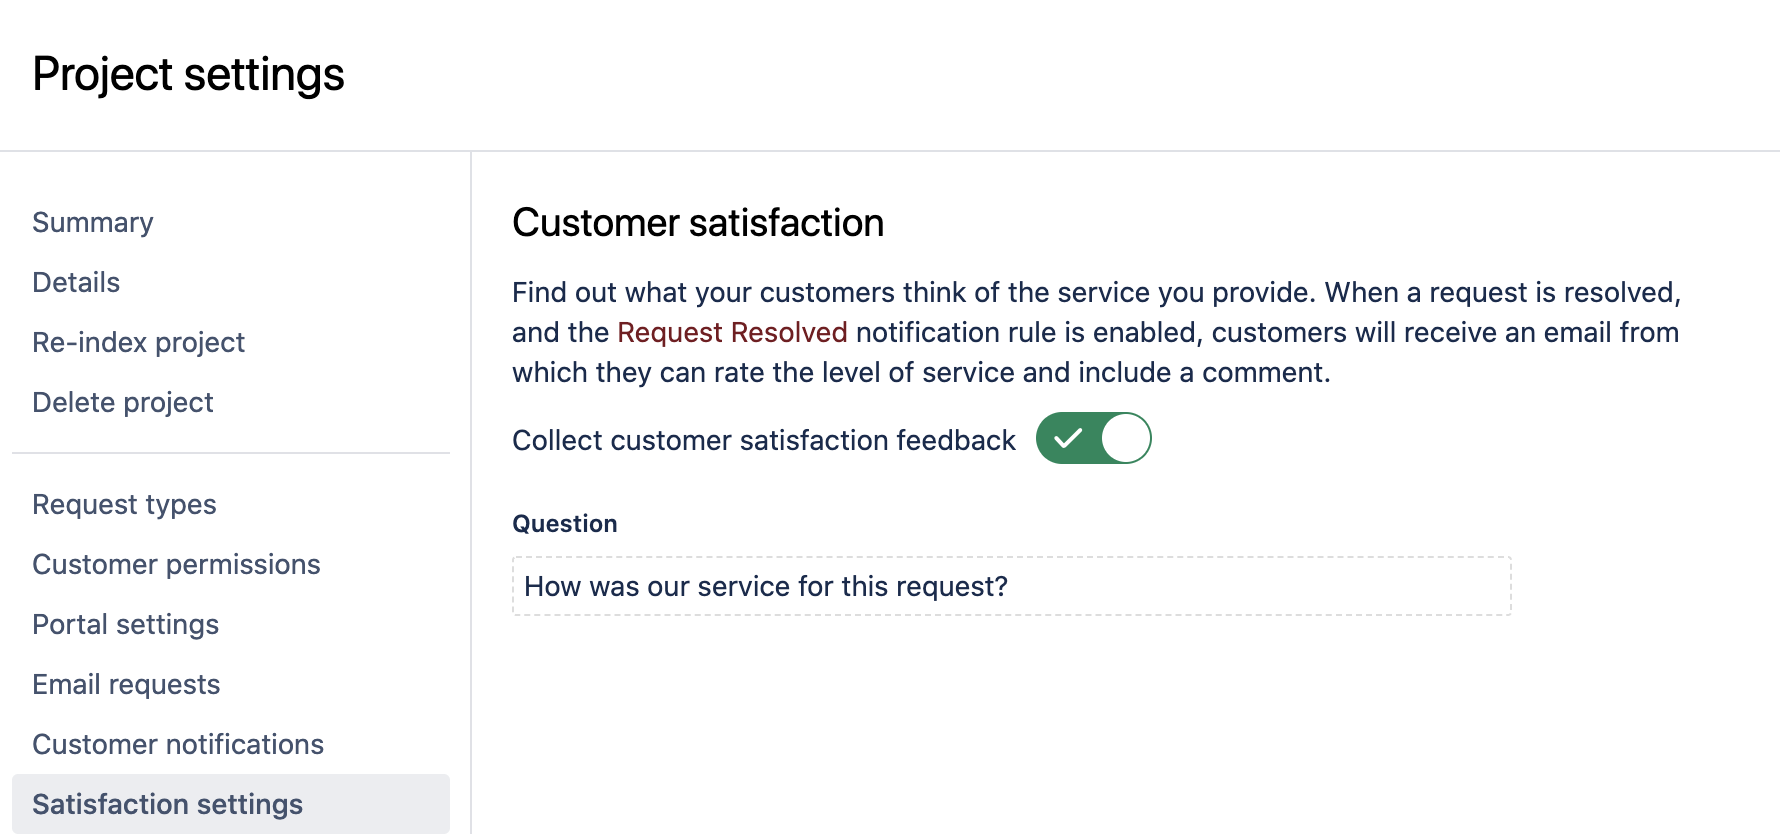
Task: Click the Project settings page title
Action: click(x=188, y=75)
